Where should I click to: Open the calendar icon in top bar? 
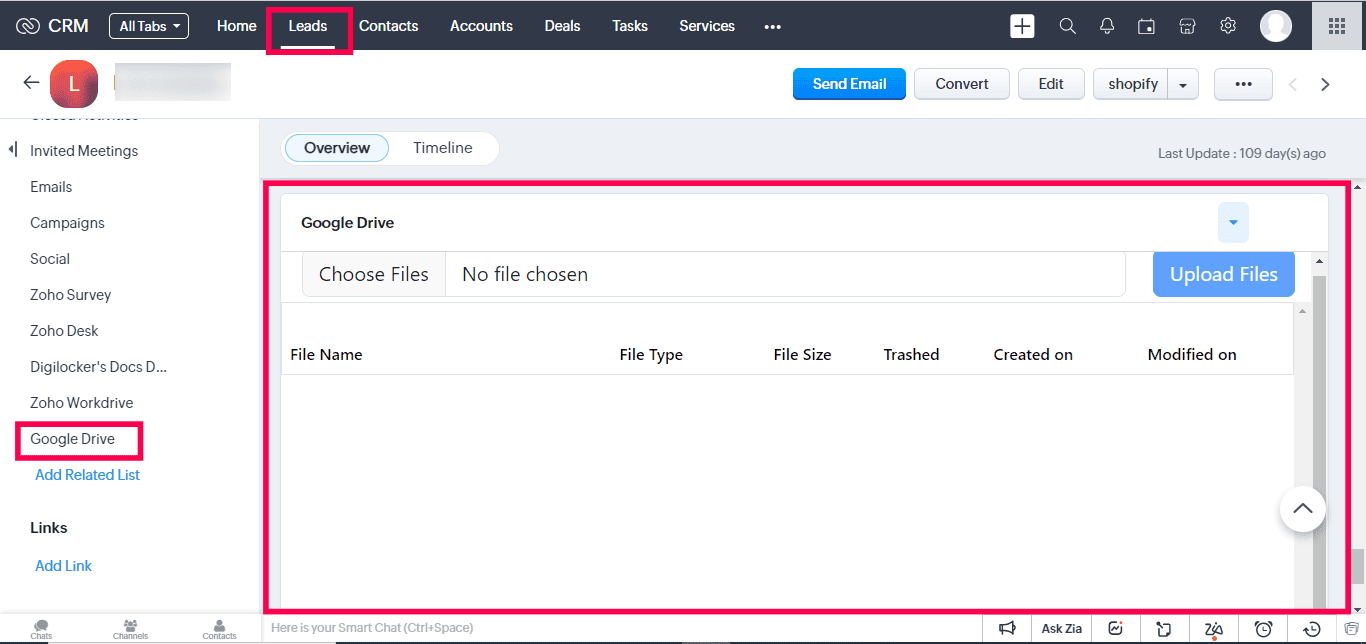pyautogui.click(x=1147, y=26)
